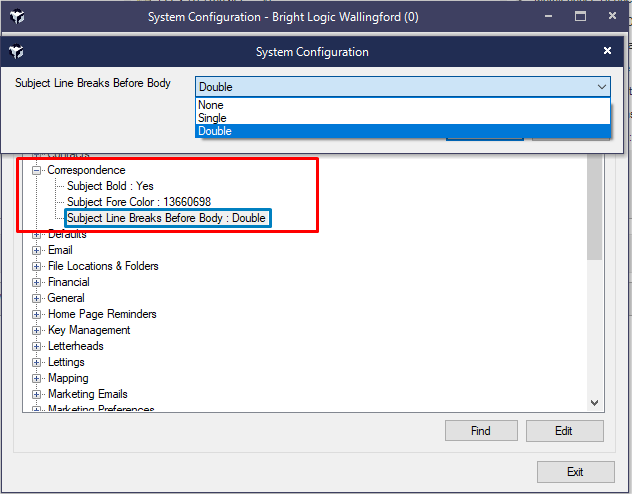Select Subject Line Breaks Before Body item
This screenshot has width=632, height=494.
pyautogui.click(x=168, y=218)
